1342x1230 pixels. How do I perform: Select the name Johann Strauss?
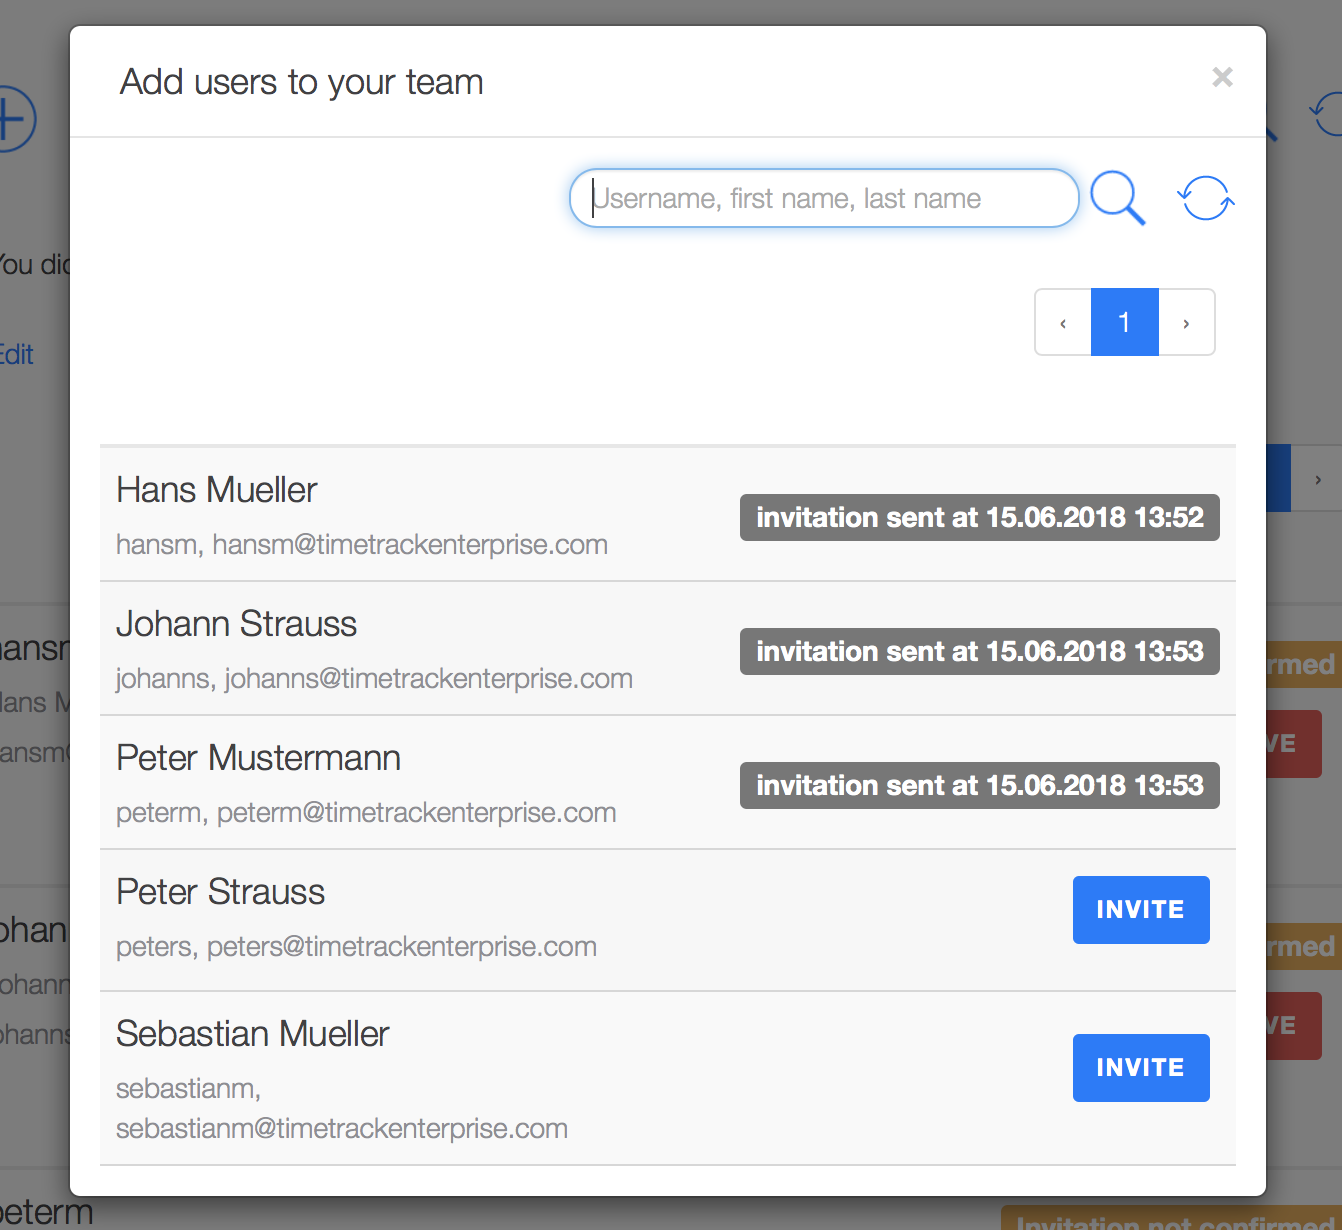tap(237, 624)
